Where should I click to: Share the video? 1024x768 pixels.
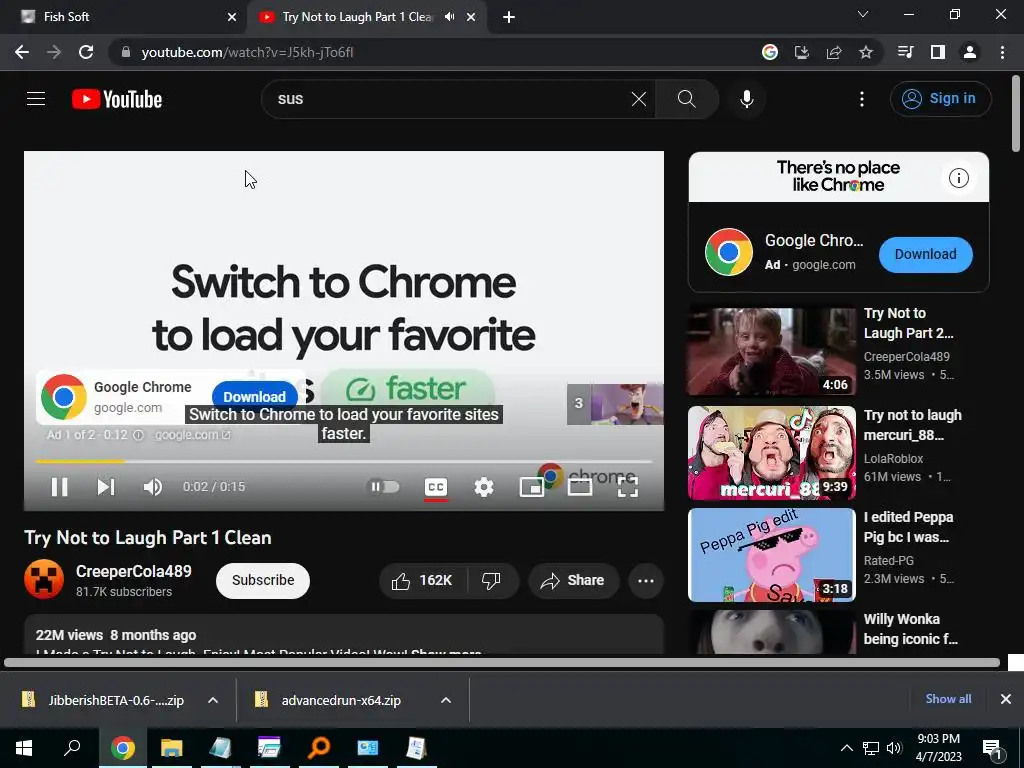573,581
